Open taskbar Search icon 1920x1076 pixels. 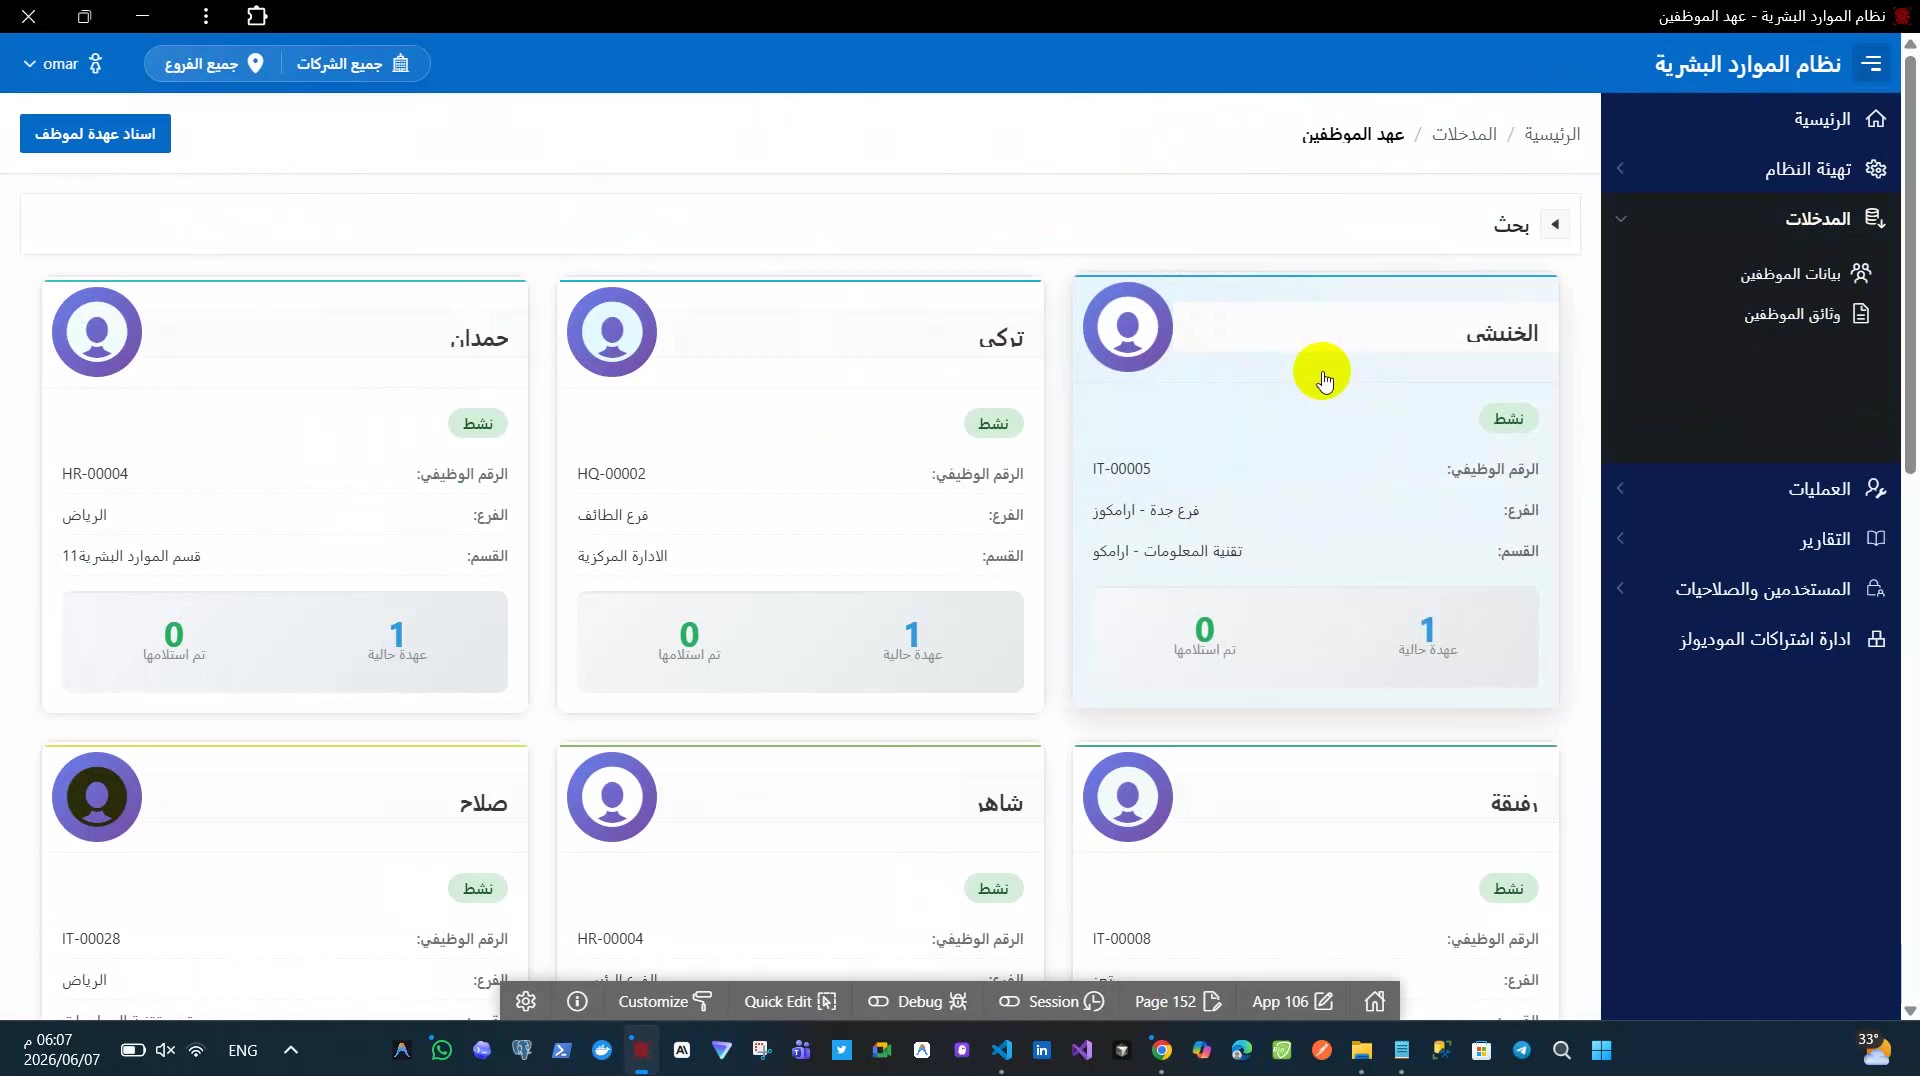click(x=1561, y=1050)
